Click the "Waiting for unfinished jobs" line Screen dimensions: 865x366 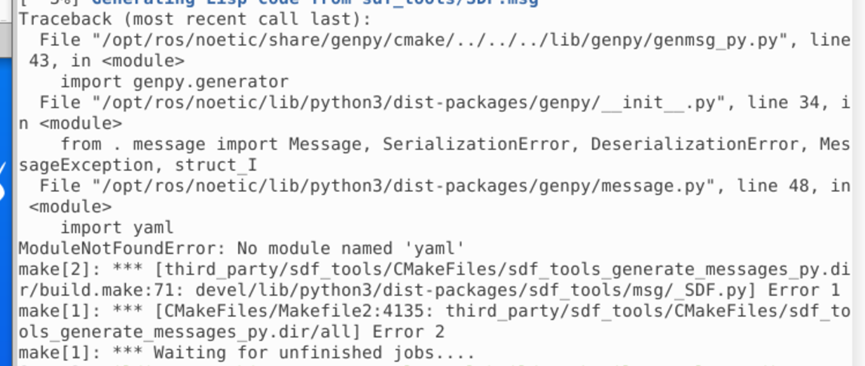247,352
